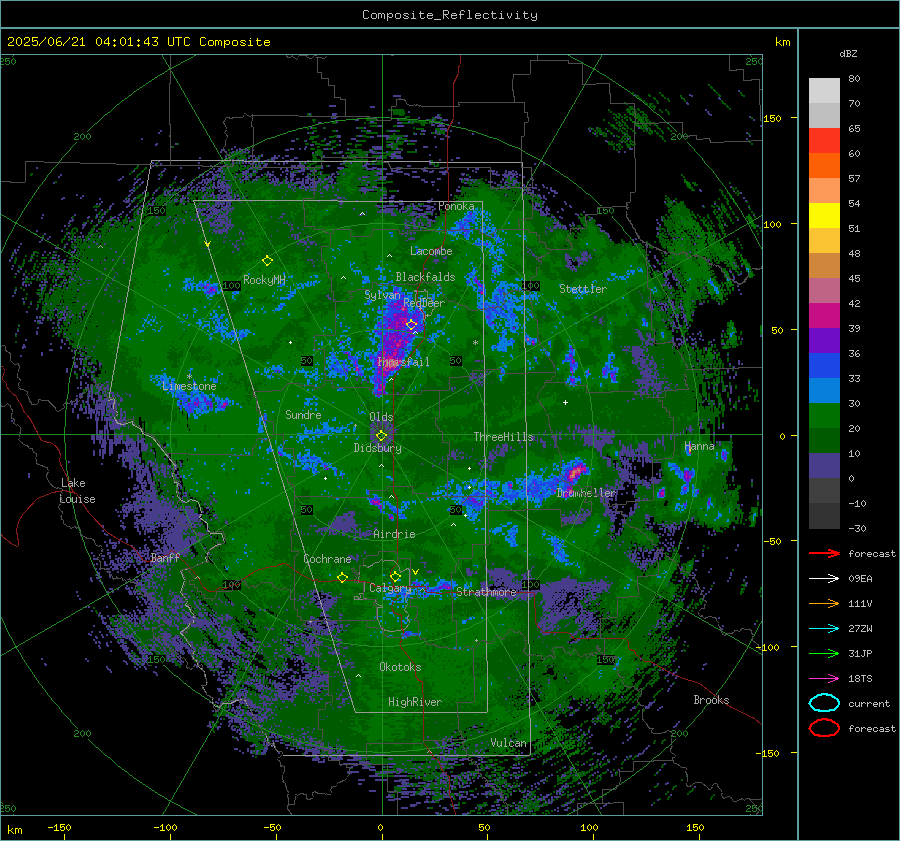
Task: Click the cyan 27ZW arrow in legend
Action: [824, 629]
